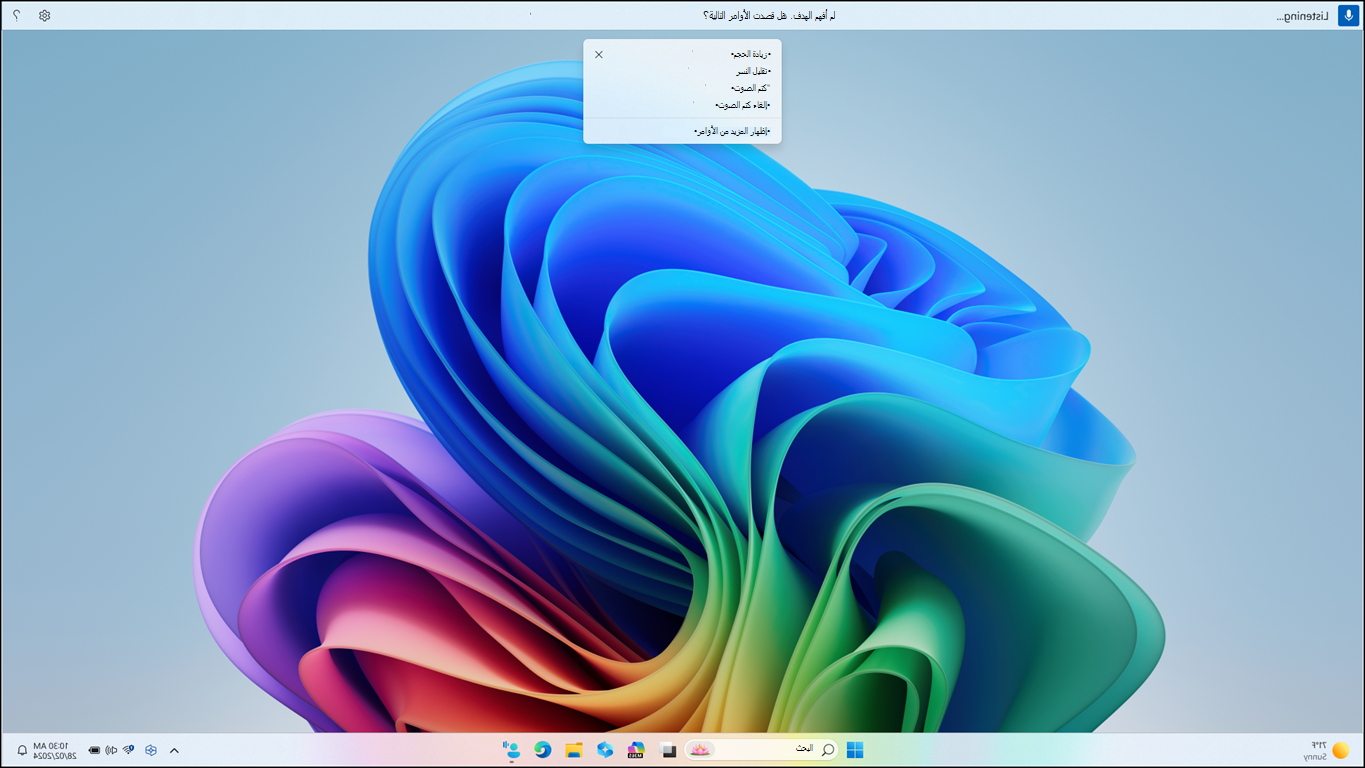Open the Windows Start menu
This screenshot has height=768, width=1365.
tap(855, 750)
